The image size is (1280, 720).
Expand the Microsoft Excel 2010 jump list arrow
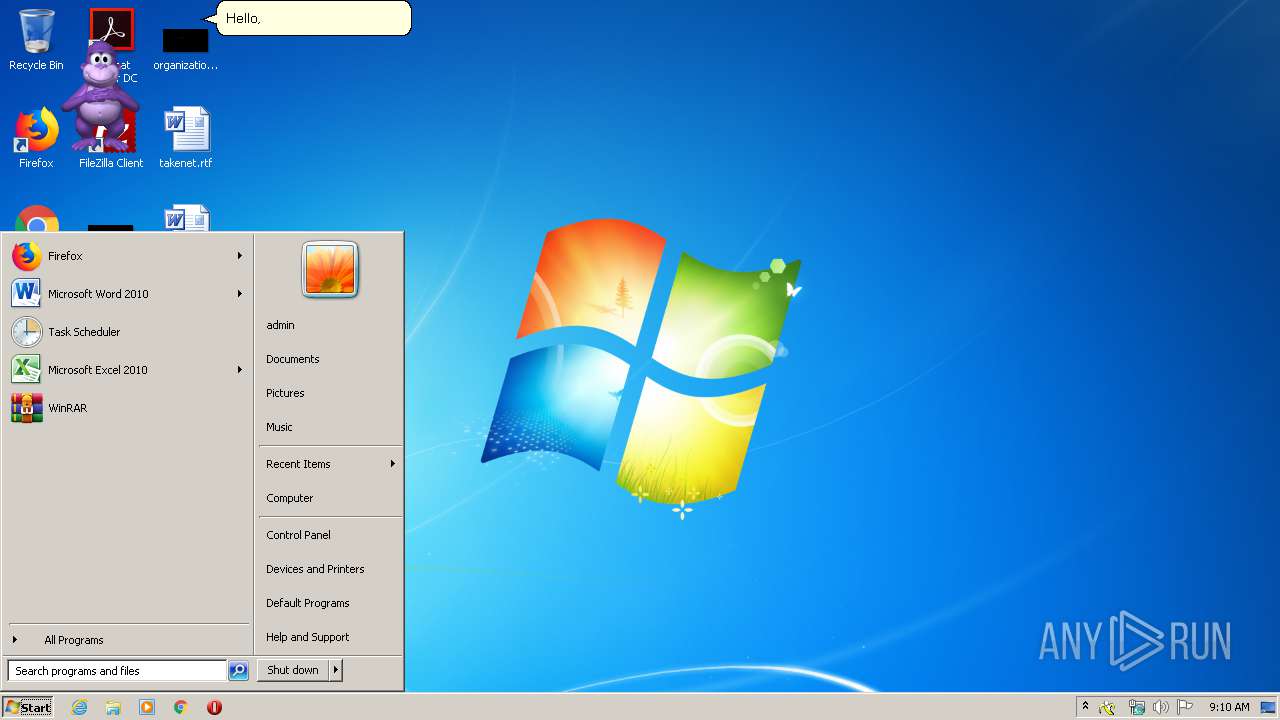tap(240, 370)
